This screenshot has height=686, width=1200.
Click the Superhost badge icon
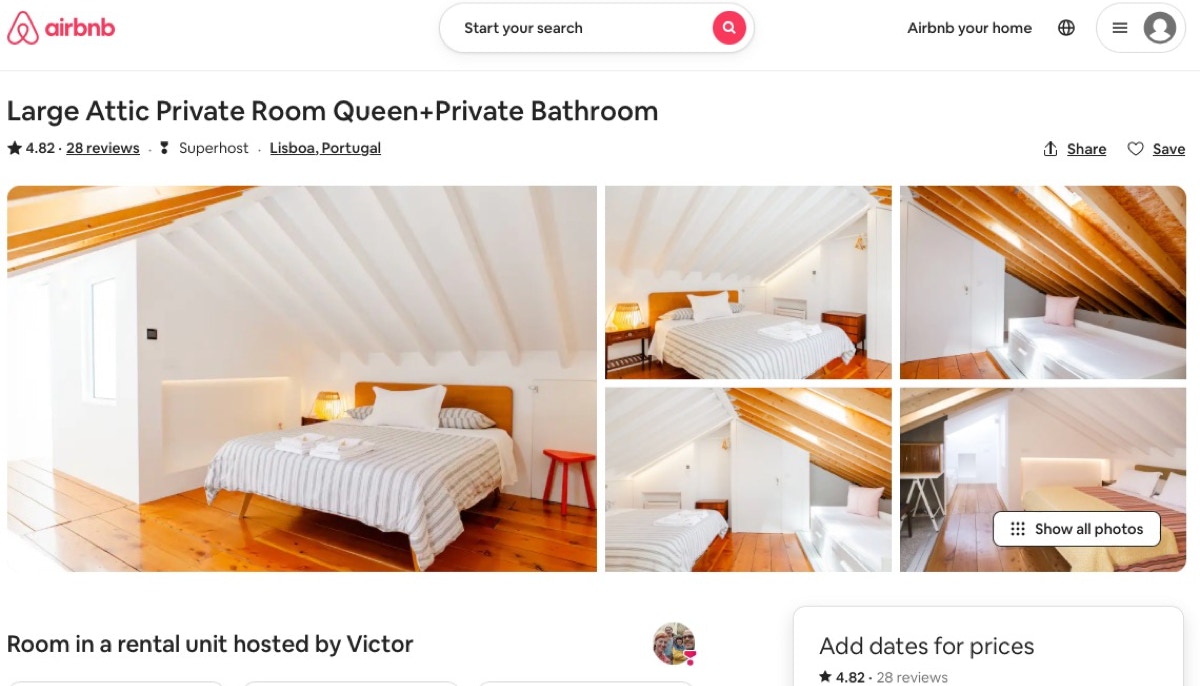[x=165, y=148]
